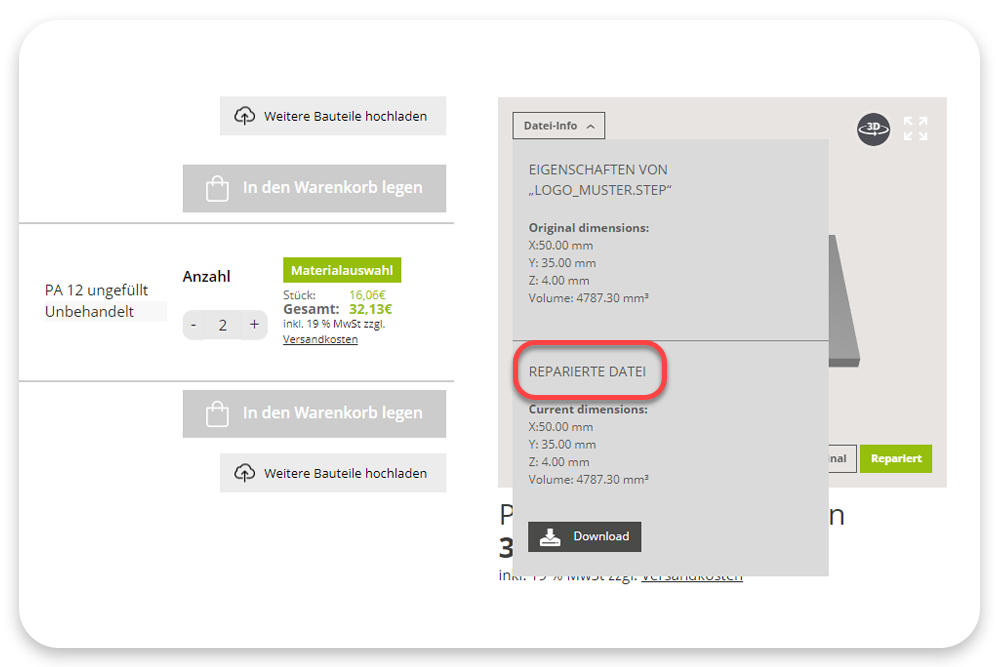Decrease quantity using the minus stepper
Viewport: 1000px width, 667px height.
tap(193, 324)
